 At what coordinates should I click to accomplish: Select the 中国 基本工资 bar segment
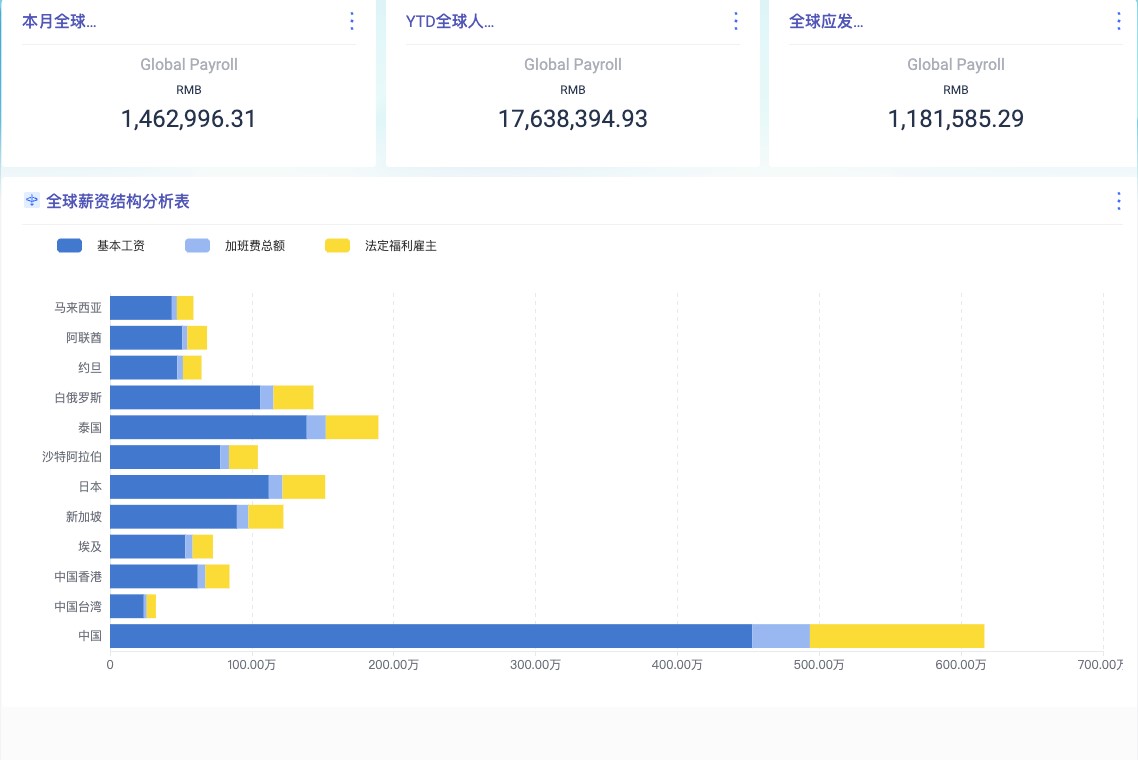tap(430, 636)
